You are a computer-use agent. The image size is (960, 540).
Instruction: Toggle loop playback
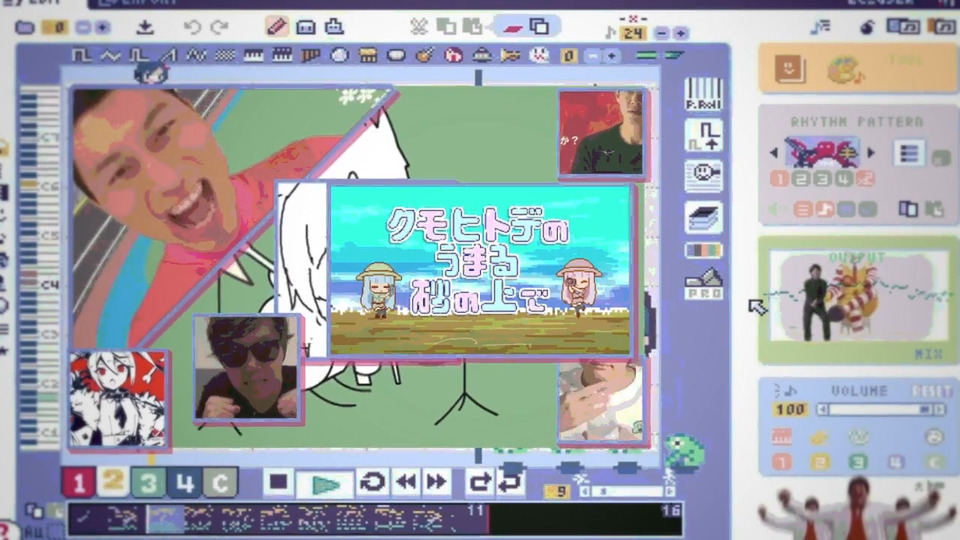(372, 482)
